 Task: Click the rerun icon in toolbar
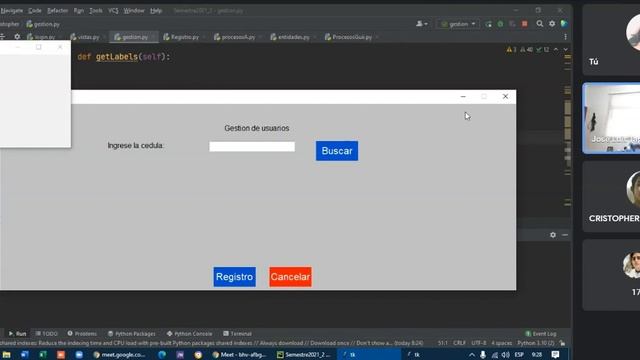[x=489, y=24]
